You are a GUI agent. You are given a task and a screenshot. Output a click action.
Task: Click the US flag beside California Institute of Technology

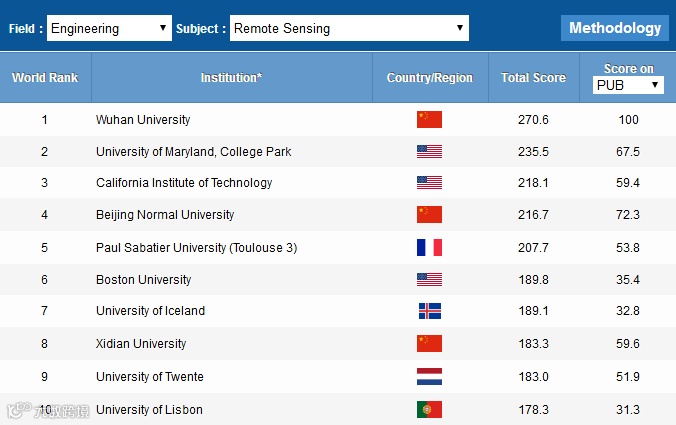[x=429, y=183]
